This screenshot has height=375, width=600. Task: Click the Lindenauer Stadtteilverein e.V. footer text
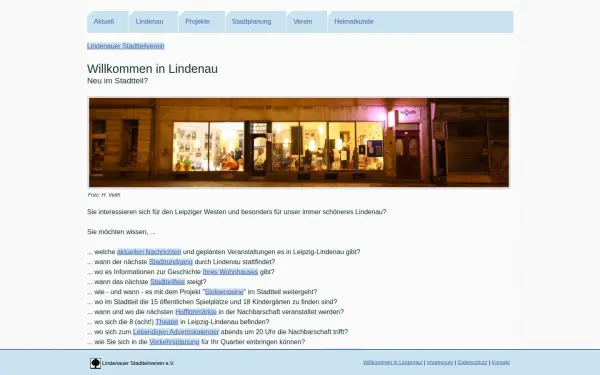click(138, 363)
